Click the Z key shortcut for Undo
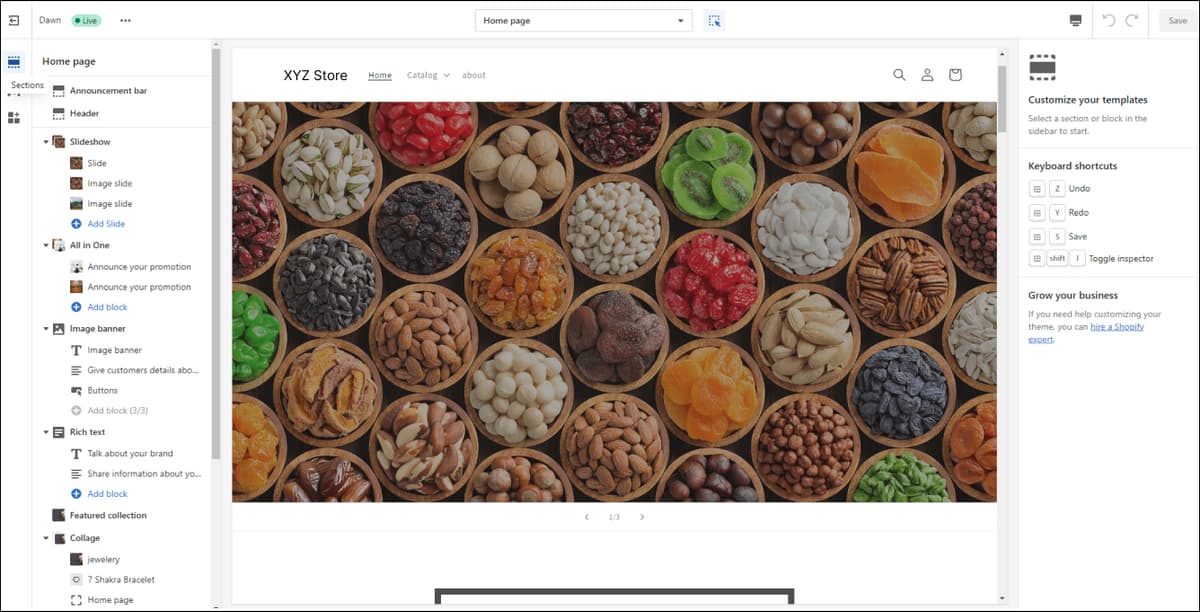 (x=1057, y=189)
